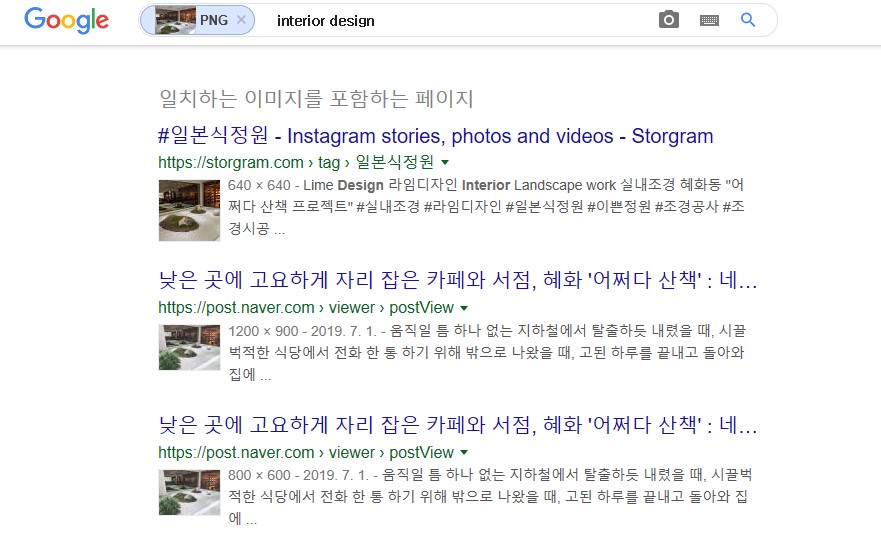Click the snippet text '640 × 640 - Lime Design'
Screen dimensions: 881x538
306,185
